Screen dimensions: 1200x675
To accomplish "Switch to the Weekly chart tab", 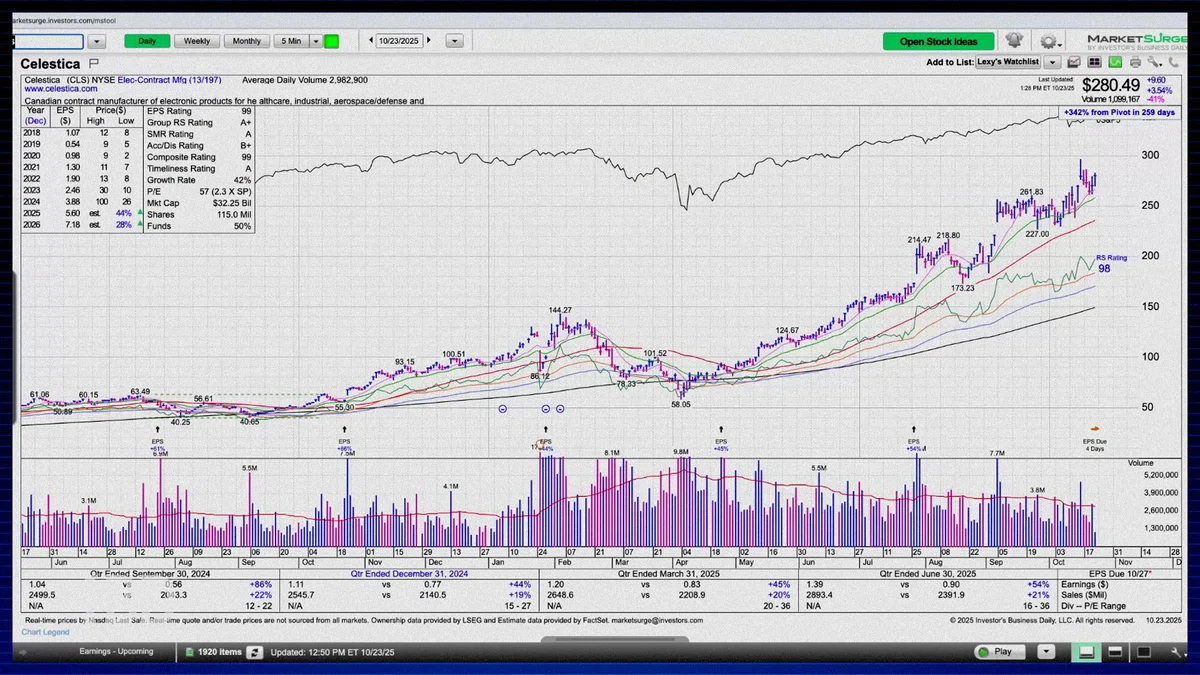I will [197, 41].
